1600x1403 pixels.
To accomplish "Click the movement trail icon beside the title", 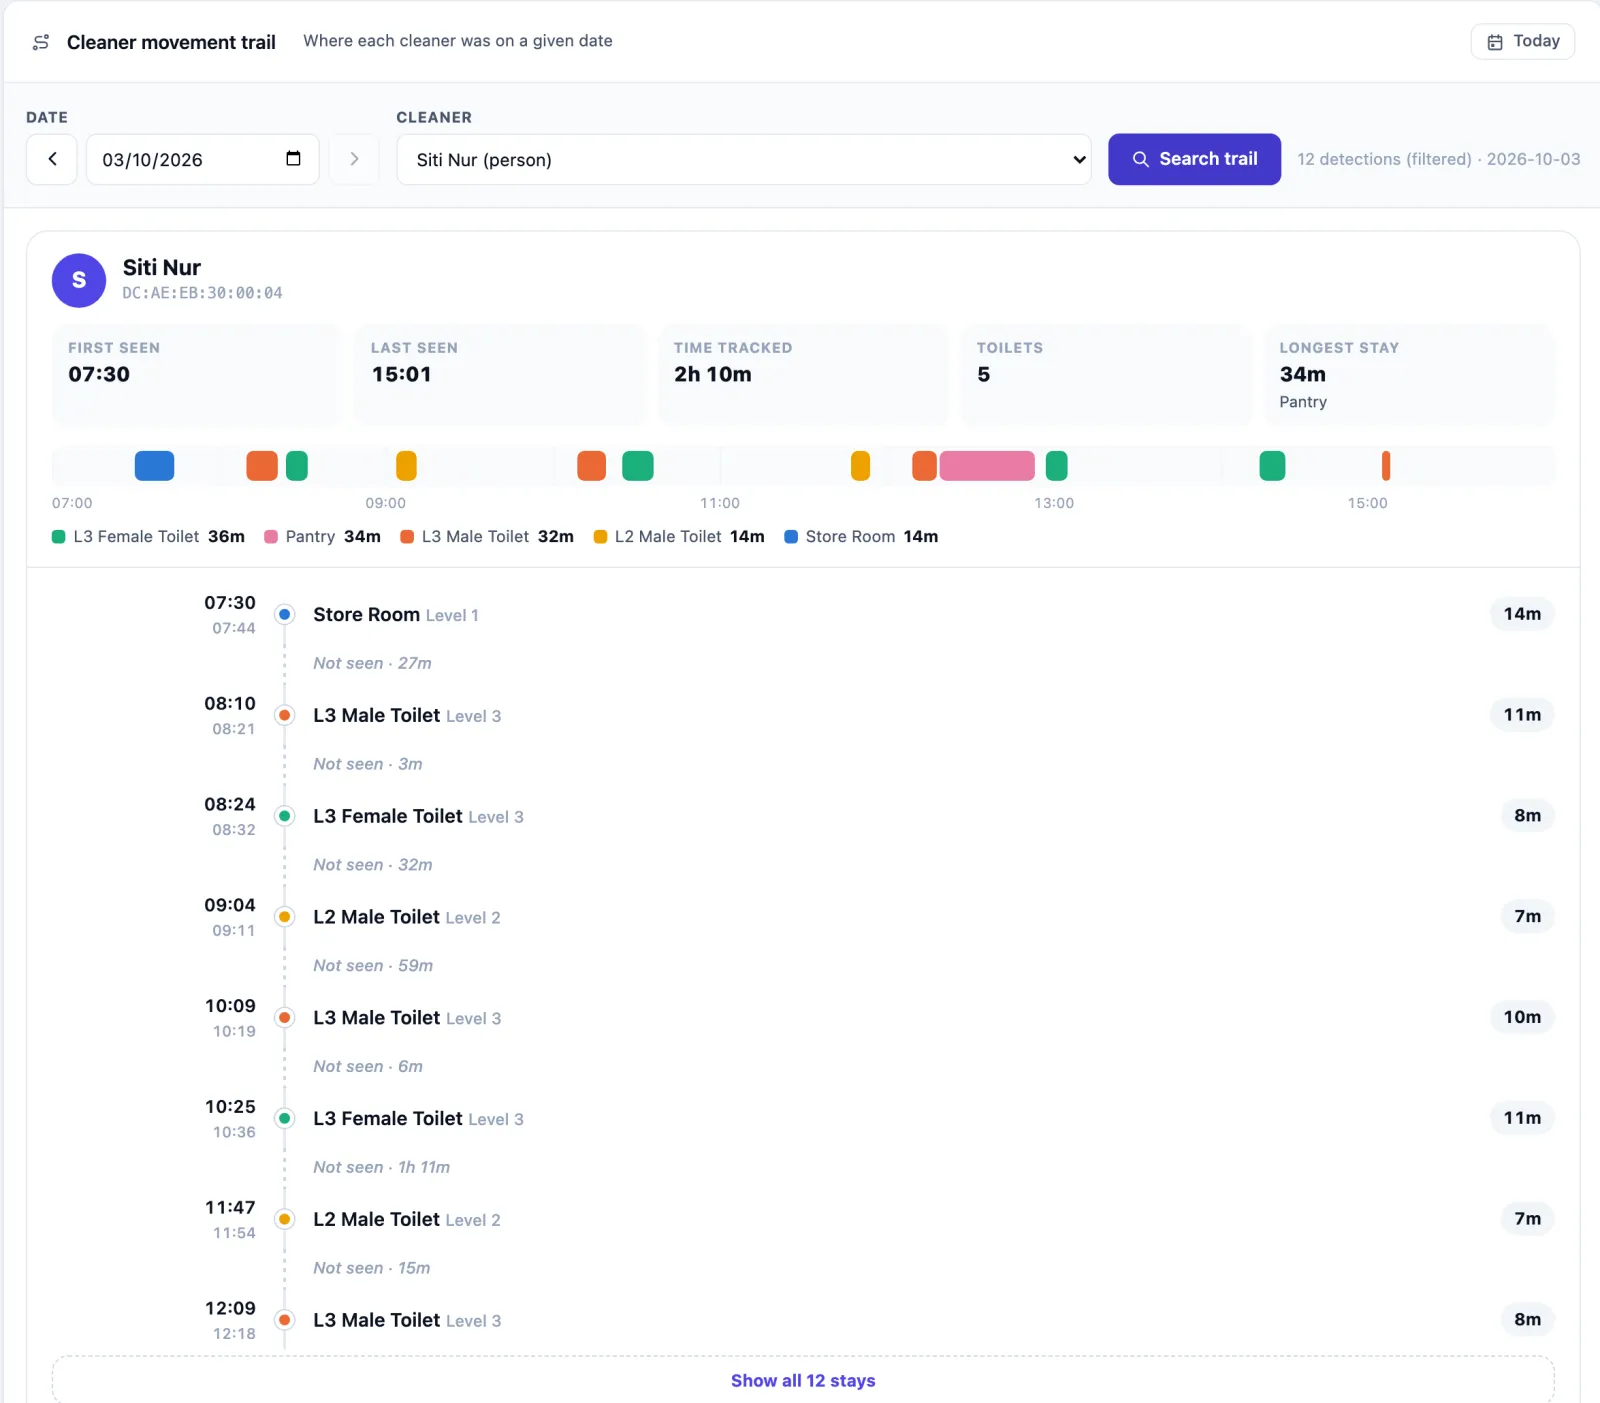I will [41, 42].
